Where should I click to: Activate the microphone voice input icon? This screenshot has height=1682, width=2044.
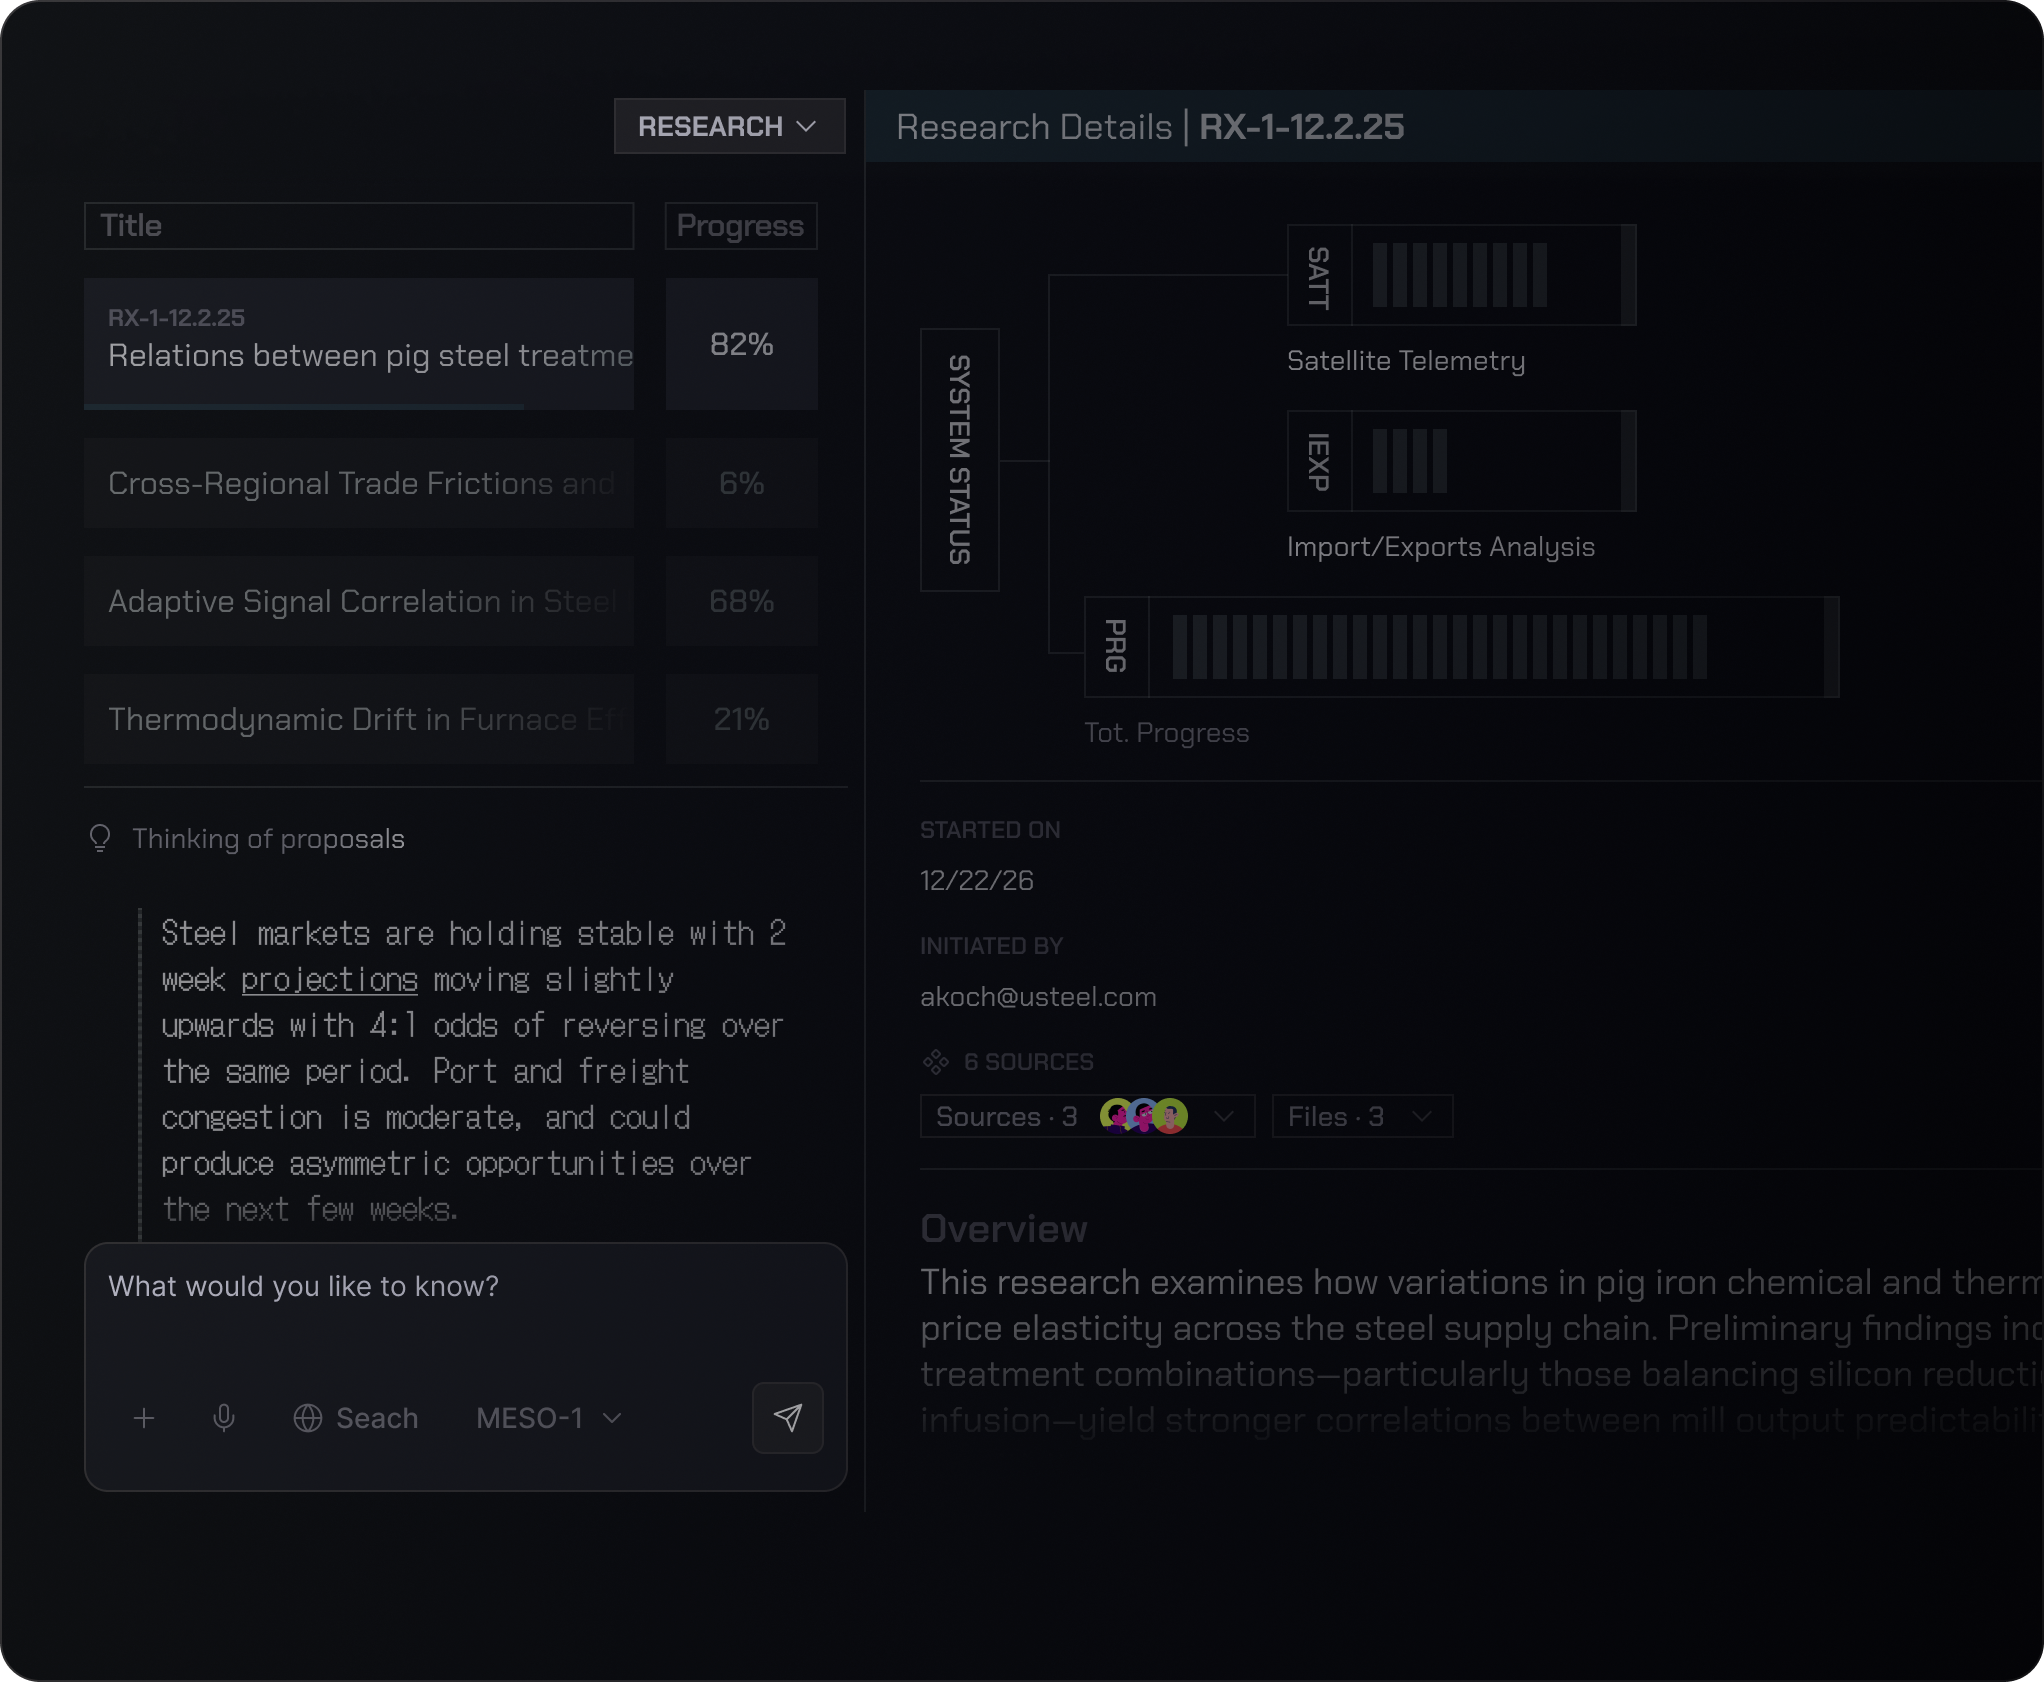pyautogui.click(x=224, y=1418)
